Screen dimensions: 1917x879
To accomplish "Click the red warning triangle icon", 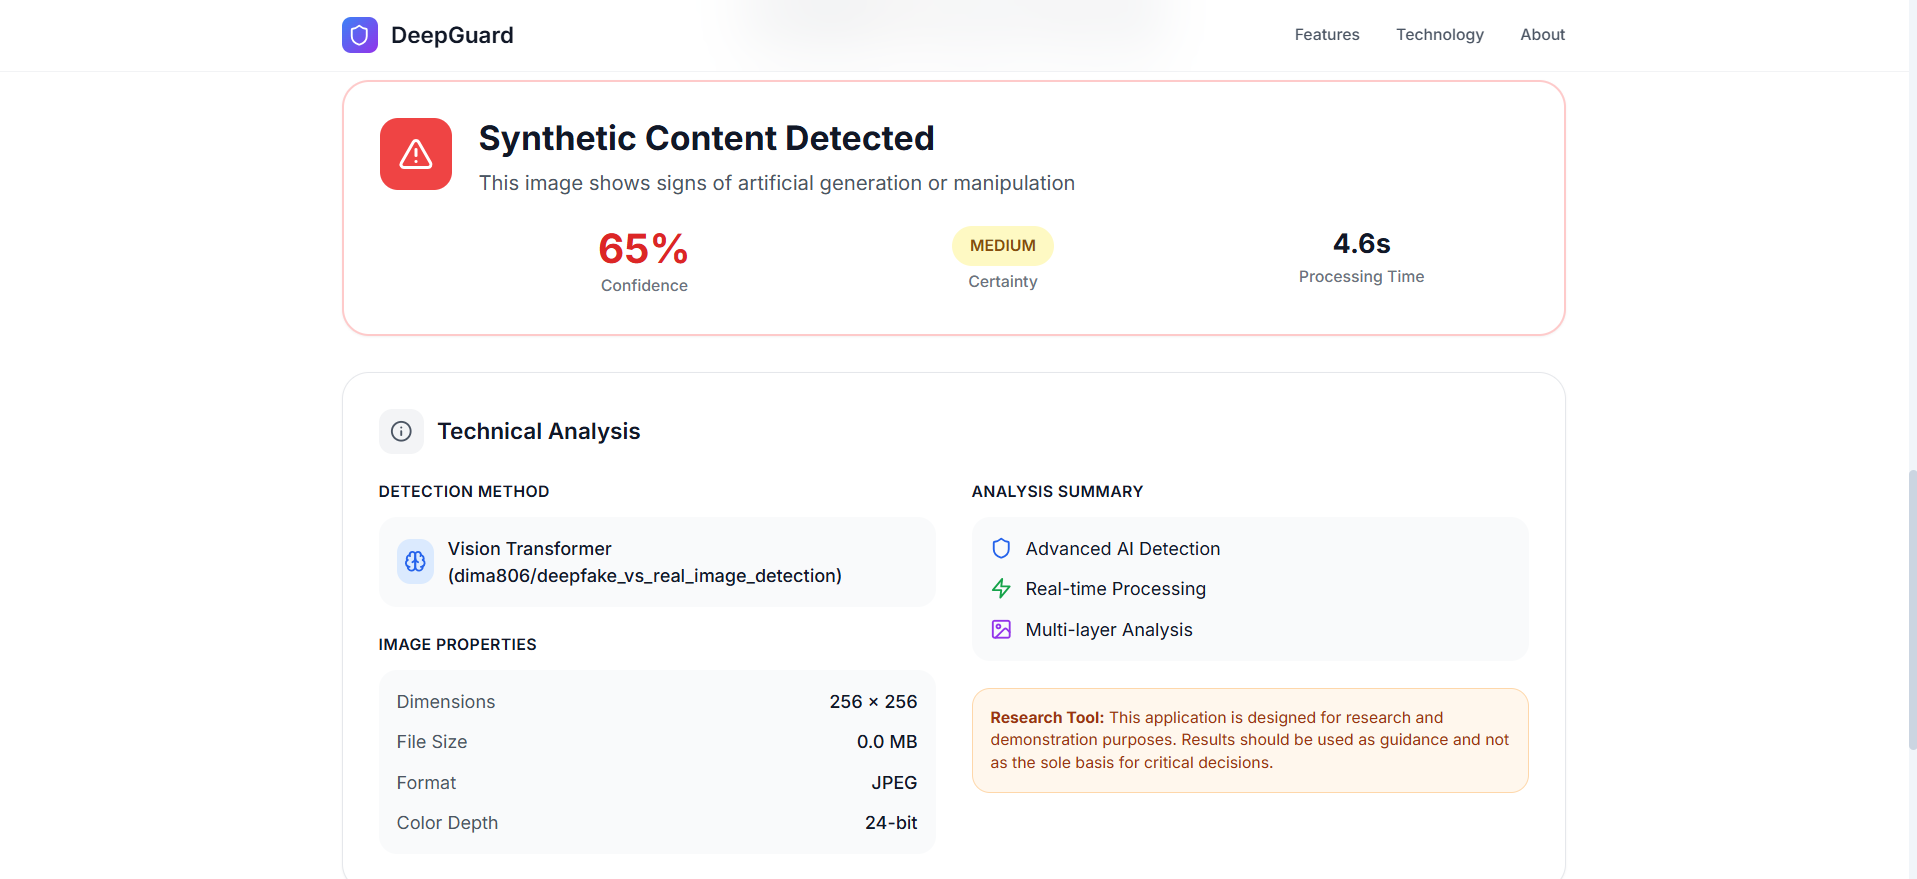I will pyautogui.click(x=415, y=154).
